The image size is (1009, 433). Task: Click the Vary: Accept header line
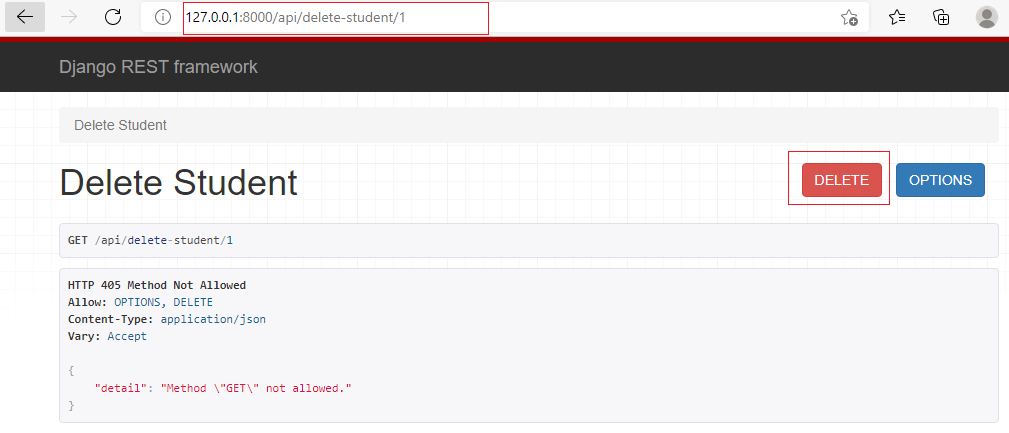pyautogui.click(x=107, y=336)
